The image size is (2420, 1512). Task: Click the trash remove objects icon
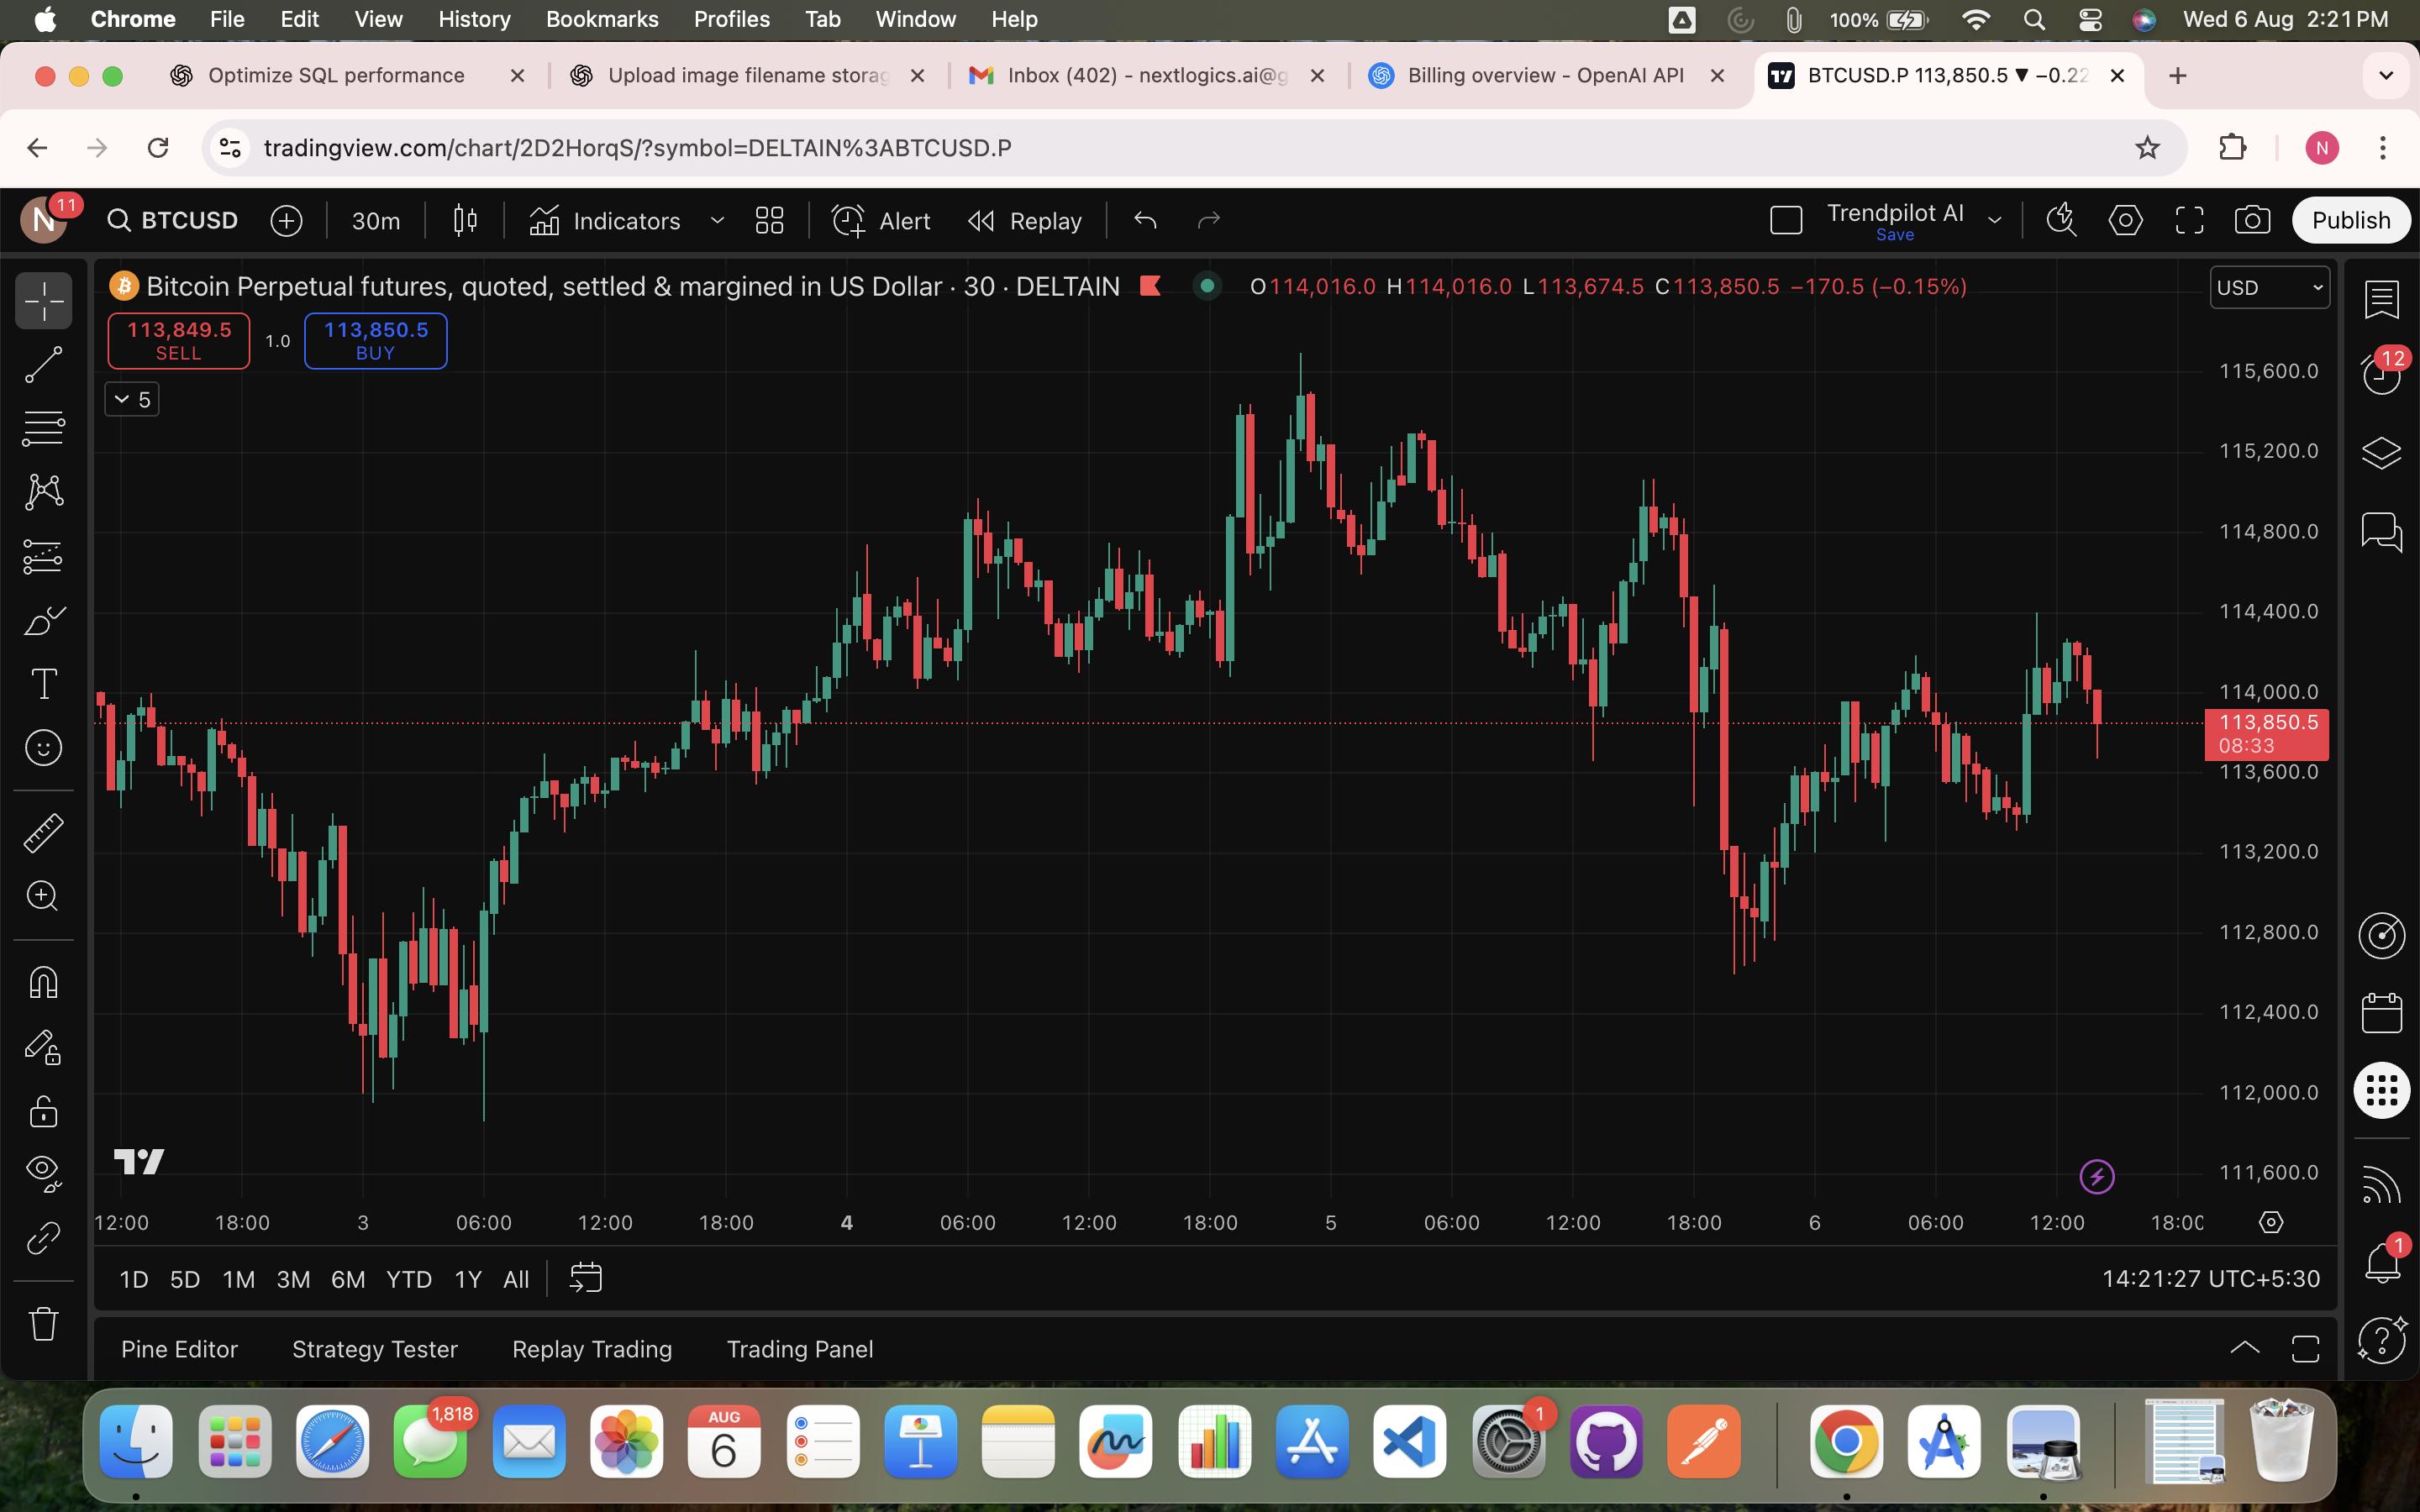coord(43,1323)
